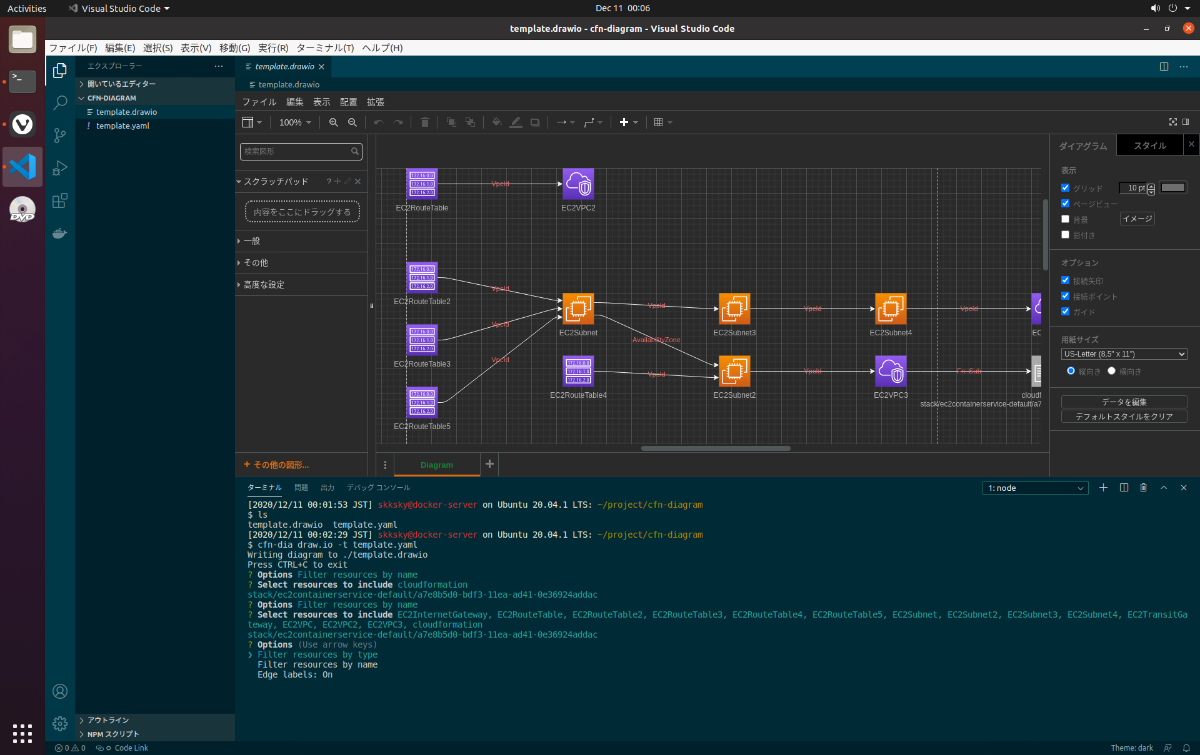Select the 横向き (landscape) radio button
This screenshot has height=755, width=1200.
click(1111, 371)
